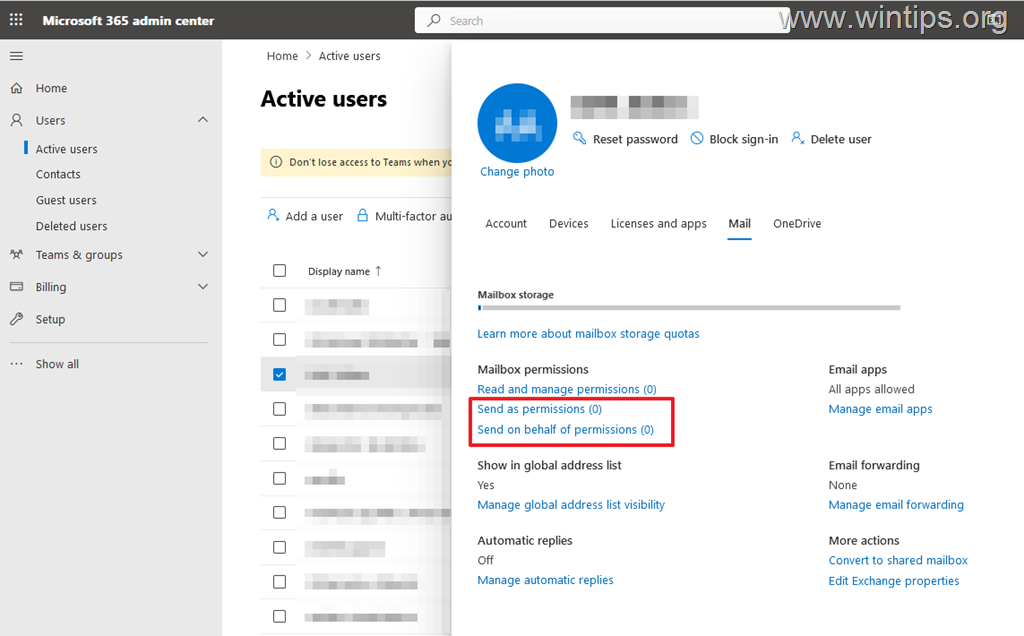Screen dimensions: 1024x636
Task: Click the Active users breadcrumb
Action: coord(349,56)
